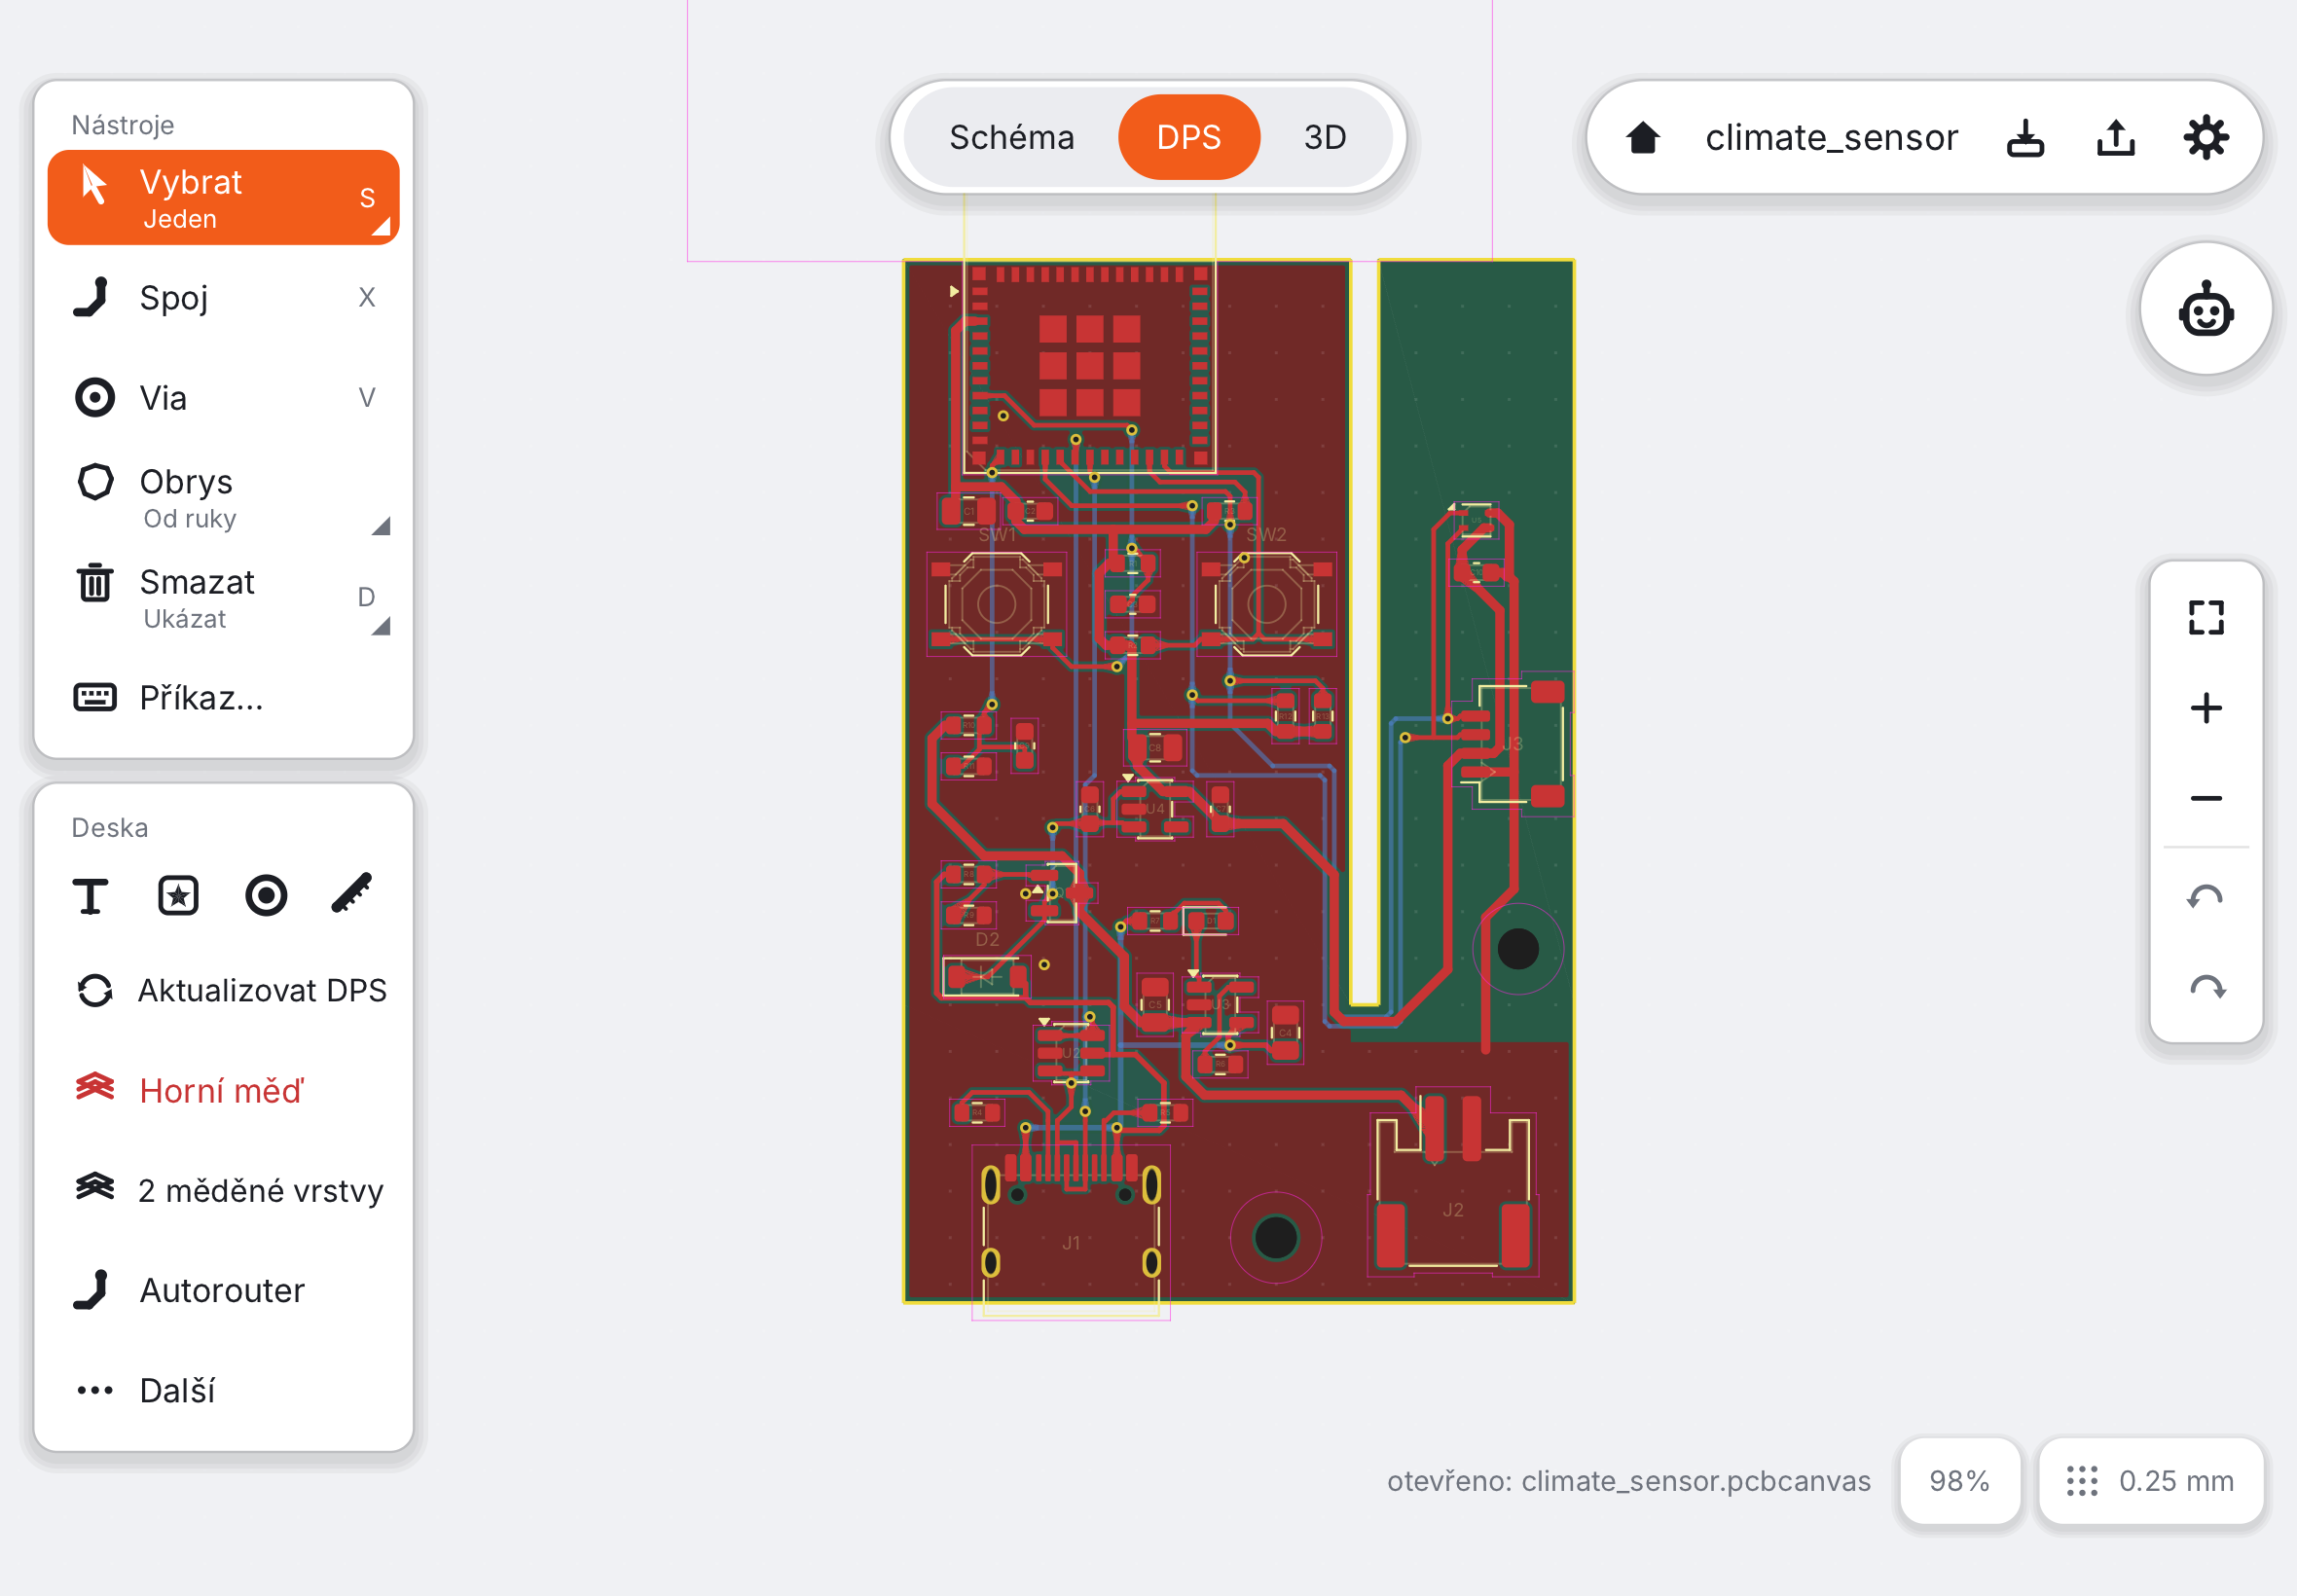Insert a graphic with the star icon
Viewport: 2297px width, 1596px height.
pos(178,896)
